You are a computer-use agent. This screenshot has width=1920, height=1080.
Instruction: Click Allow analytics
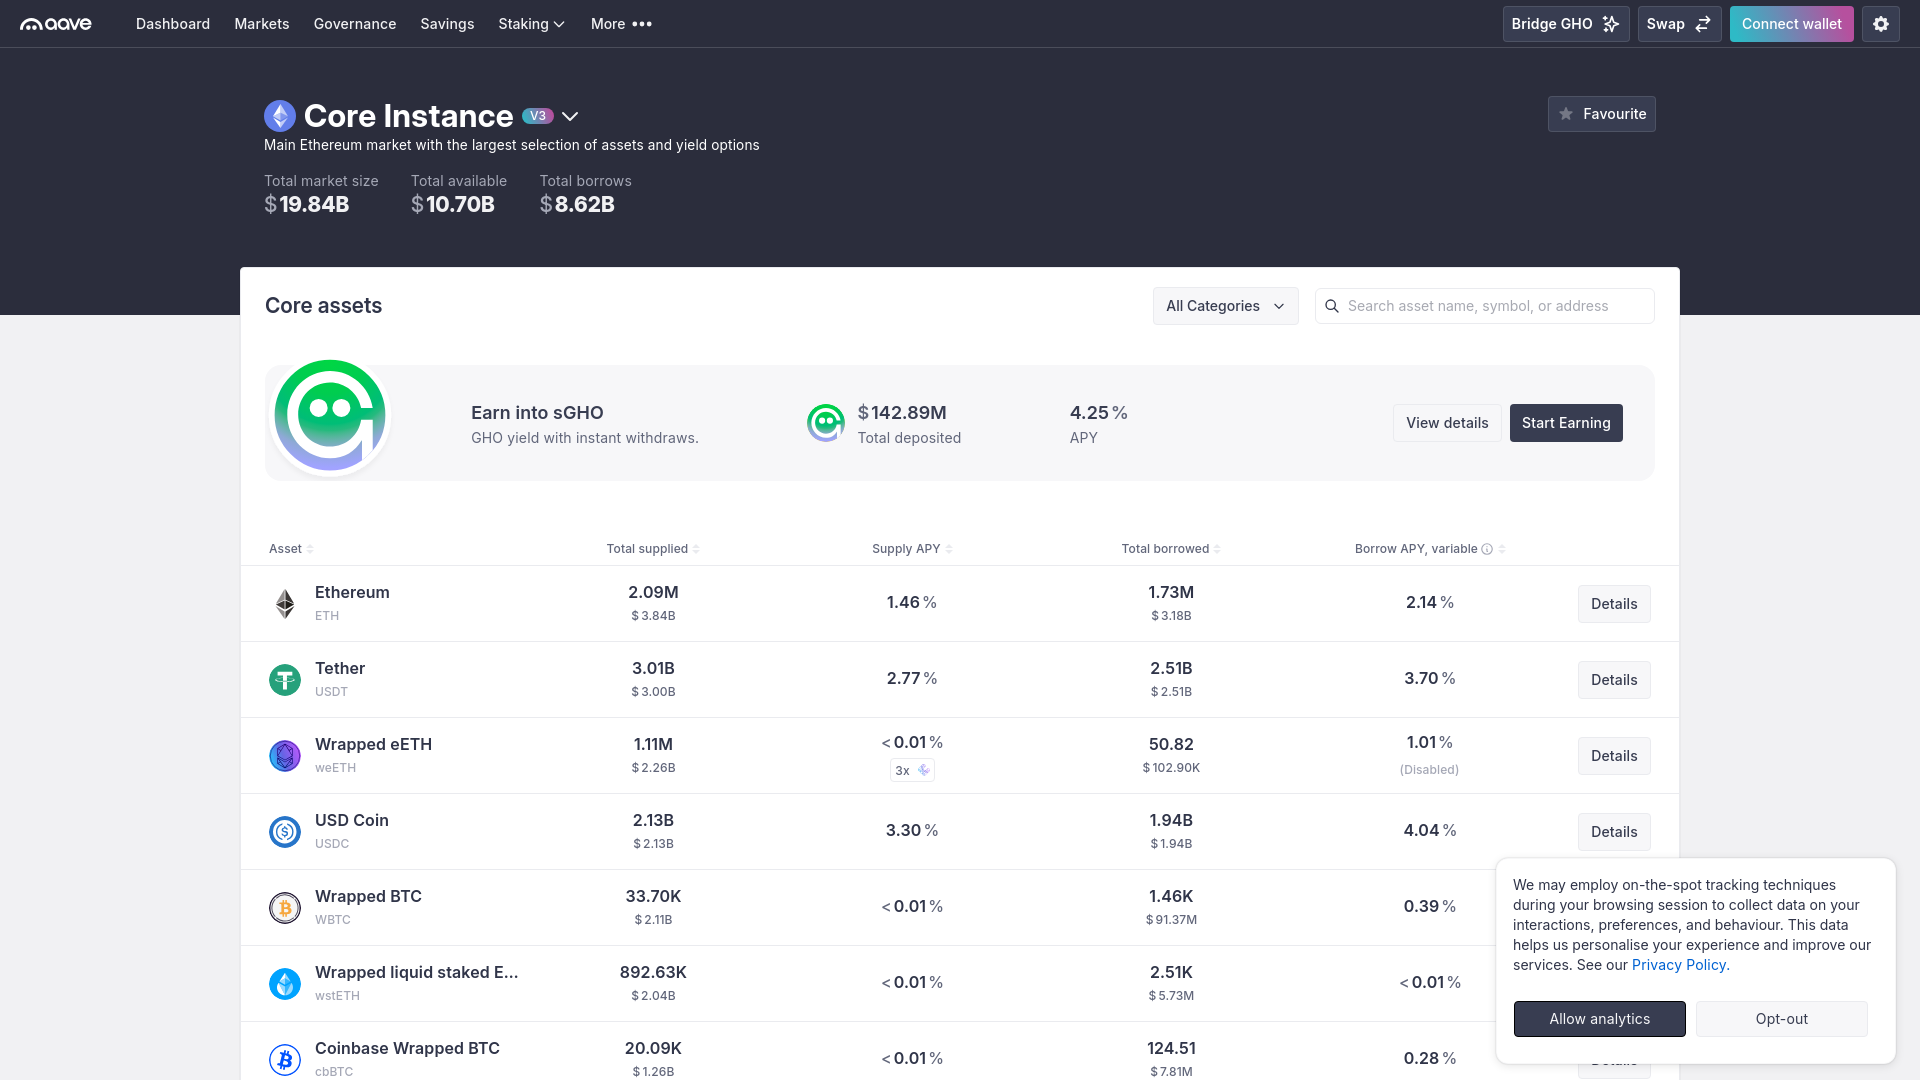pyautogui.click(x=1600, y=1019)
